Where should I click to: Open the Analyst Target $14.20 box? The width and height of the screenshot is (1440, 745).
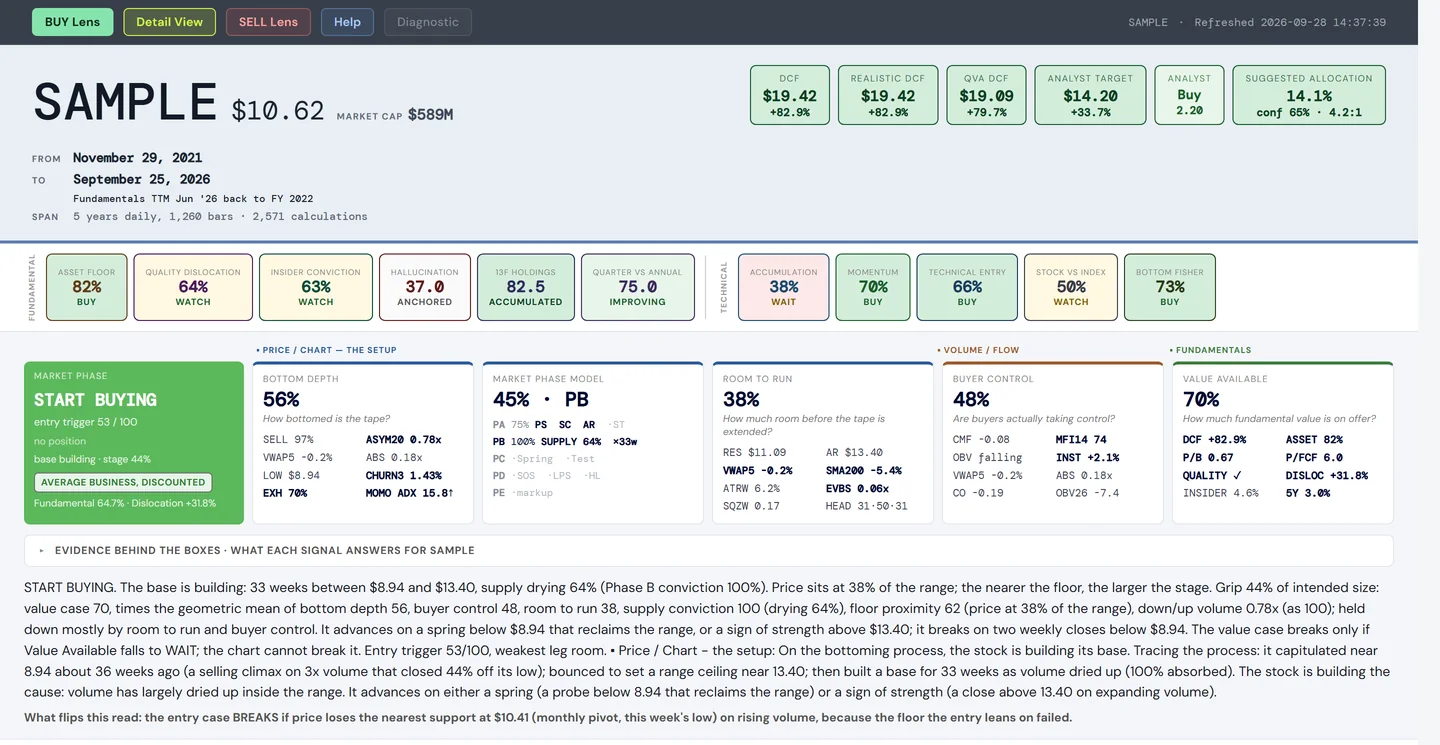pyautogui.click(x=1090, y=95)
